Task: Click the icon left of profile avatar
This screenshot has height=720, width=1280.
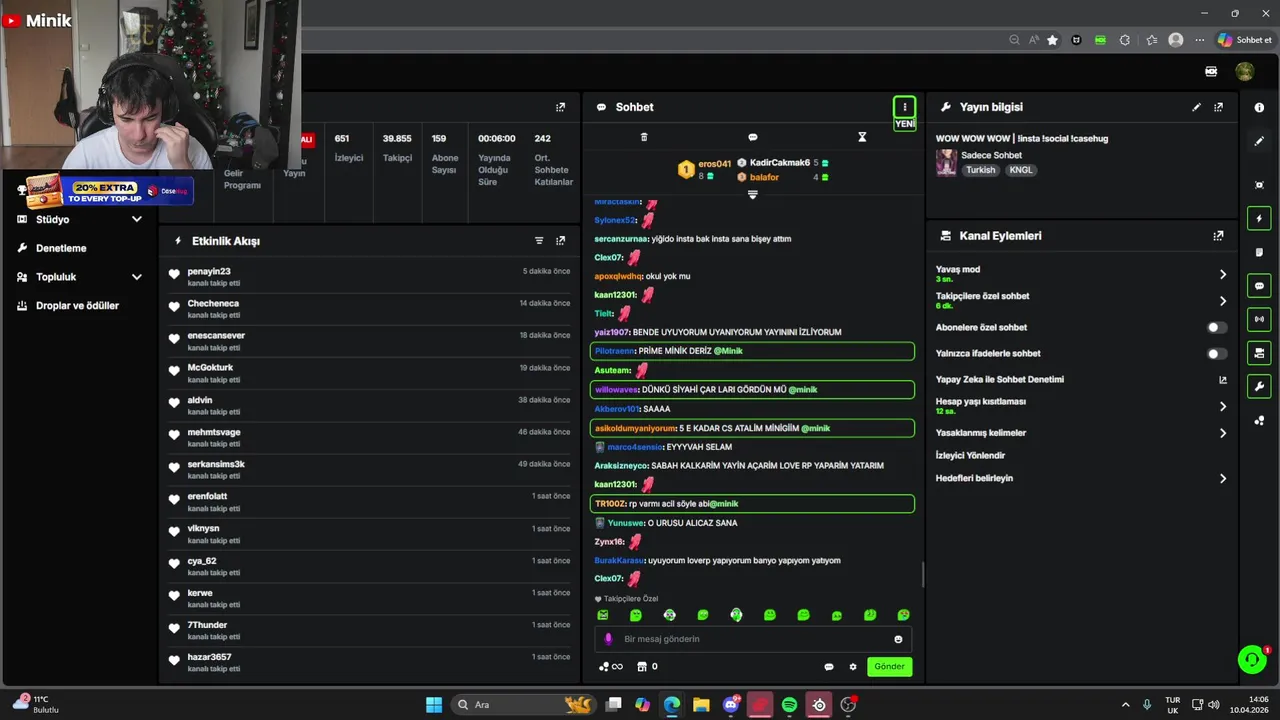Action: click(x=1211, y=72)
